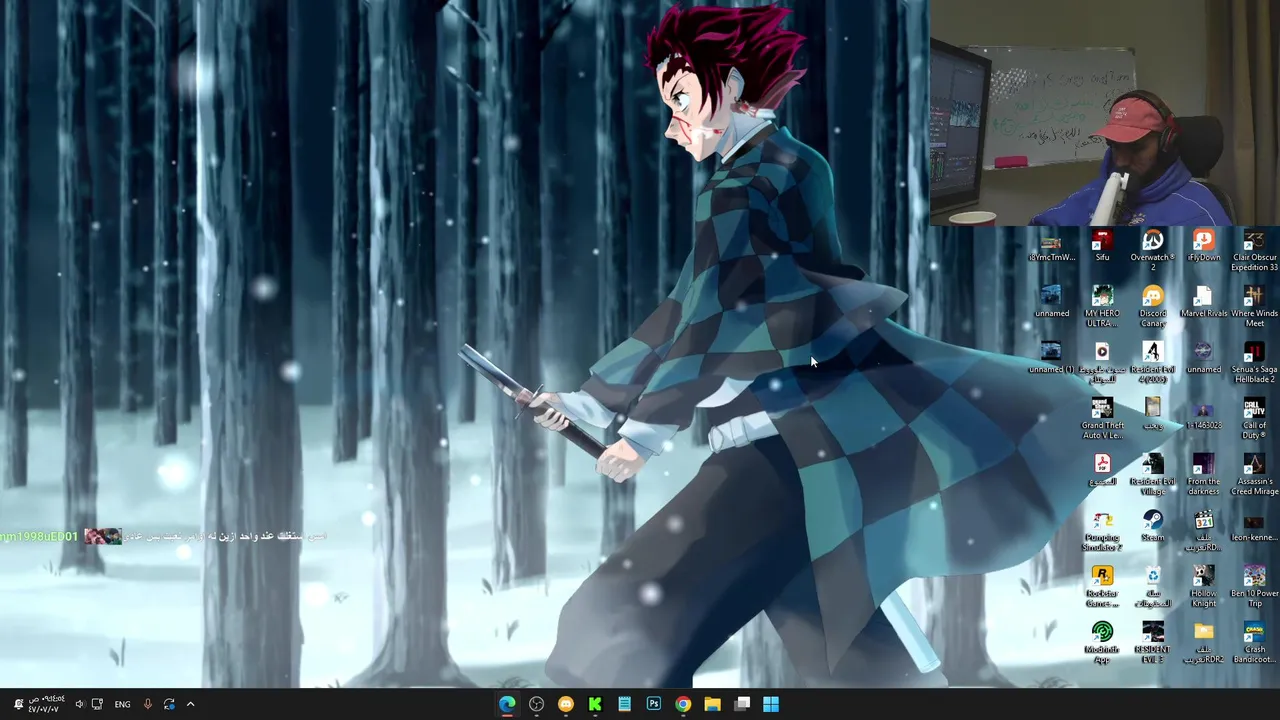Open the network display tray icon
Screen dimensions: 1280x720
click(97, 704)
